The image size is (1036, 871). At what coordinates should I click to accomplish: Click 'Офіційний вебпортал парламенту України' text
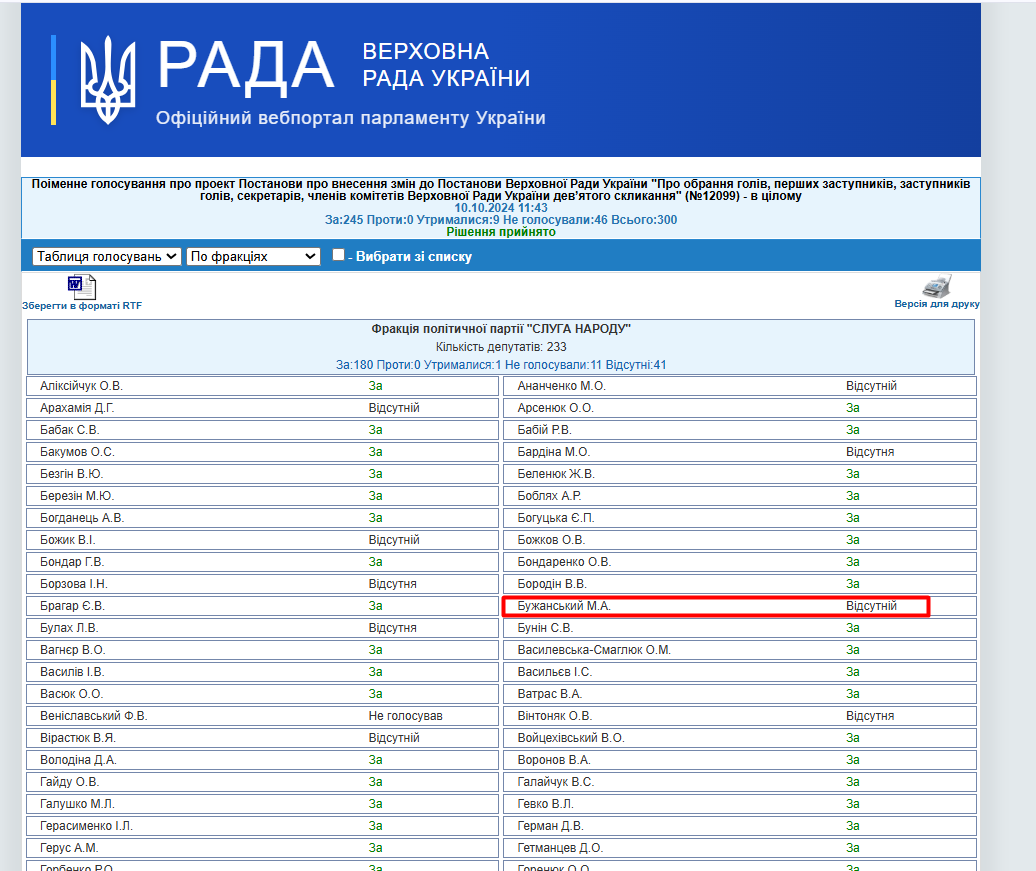click(x=351, y=118)
